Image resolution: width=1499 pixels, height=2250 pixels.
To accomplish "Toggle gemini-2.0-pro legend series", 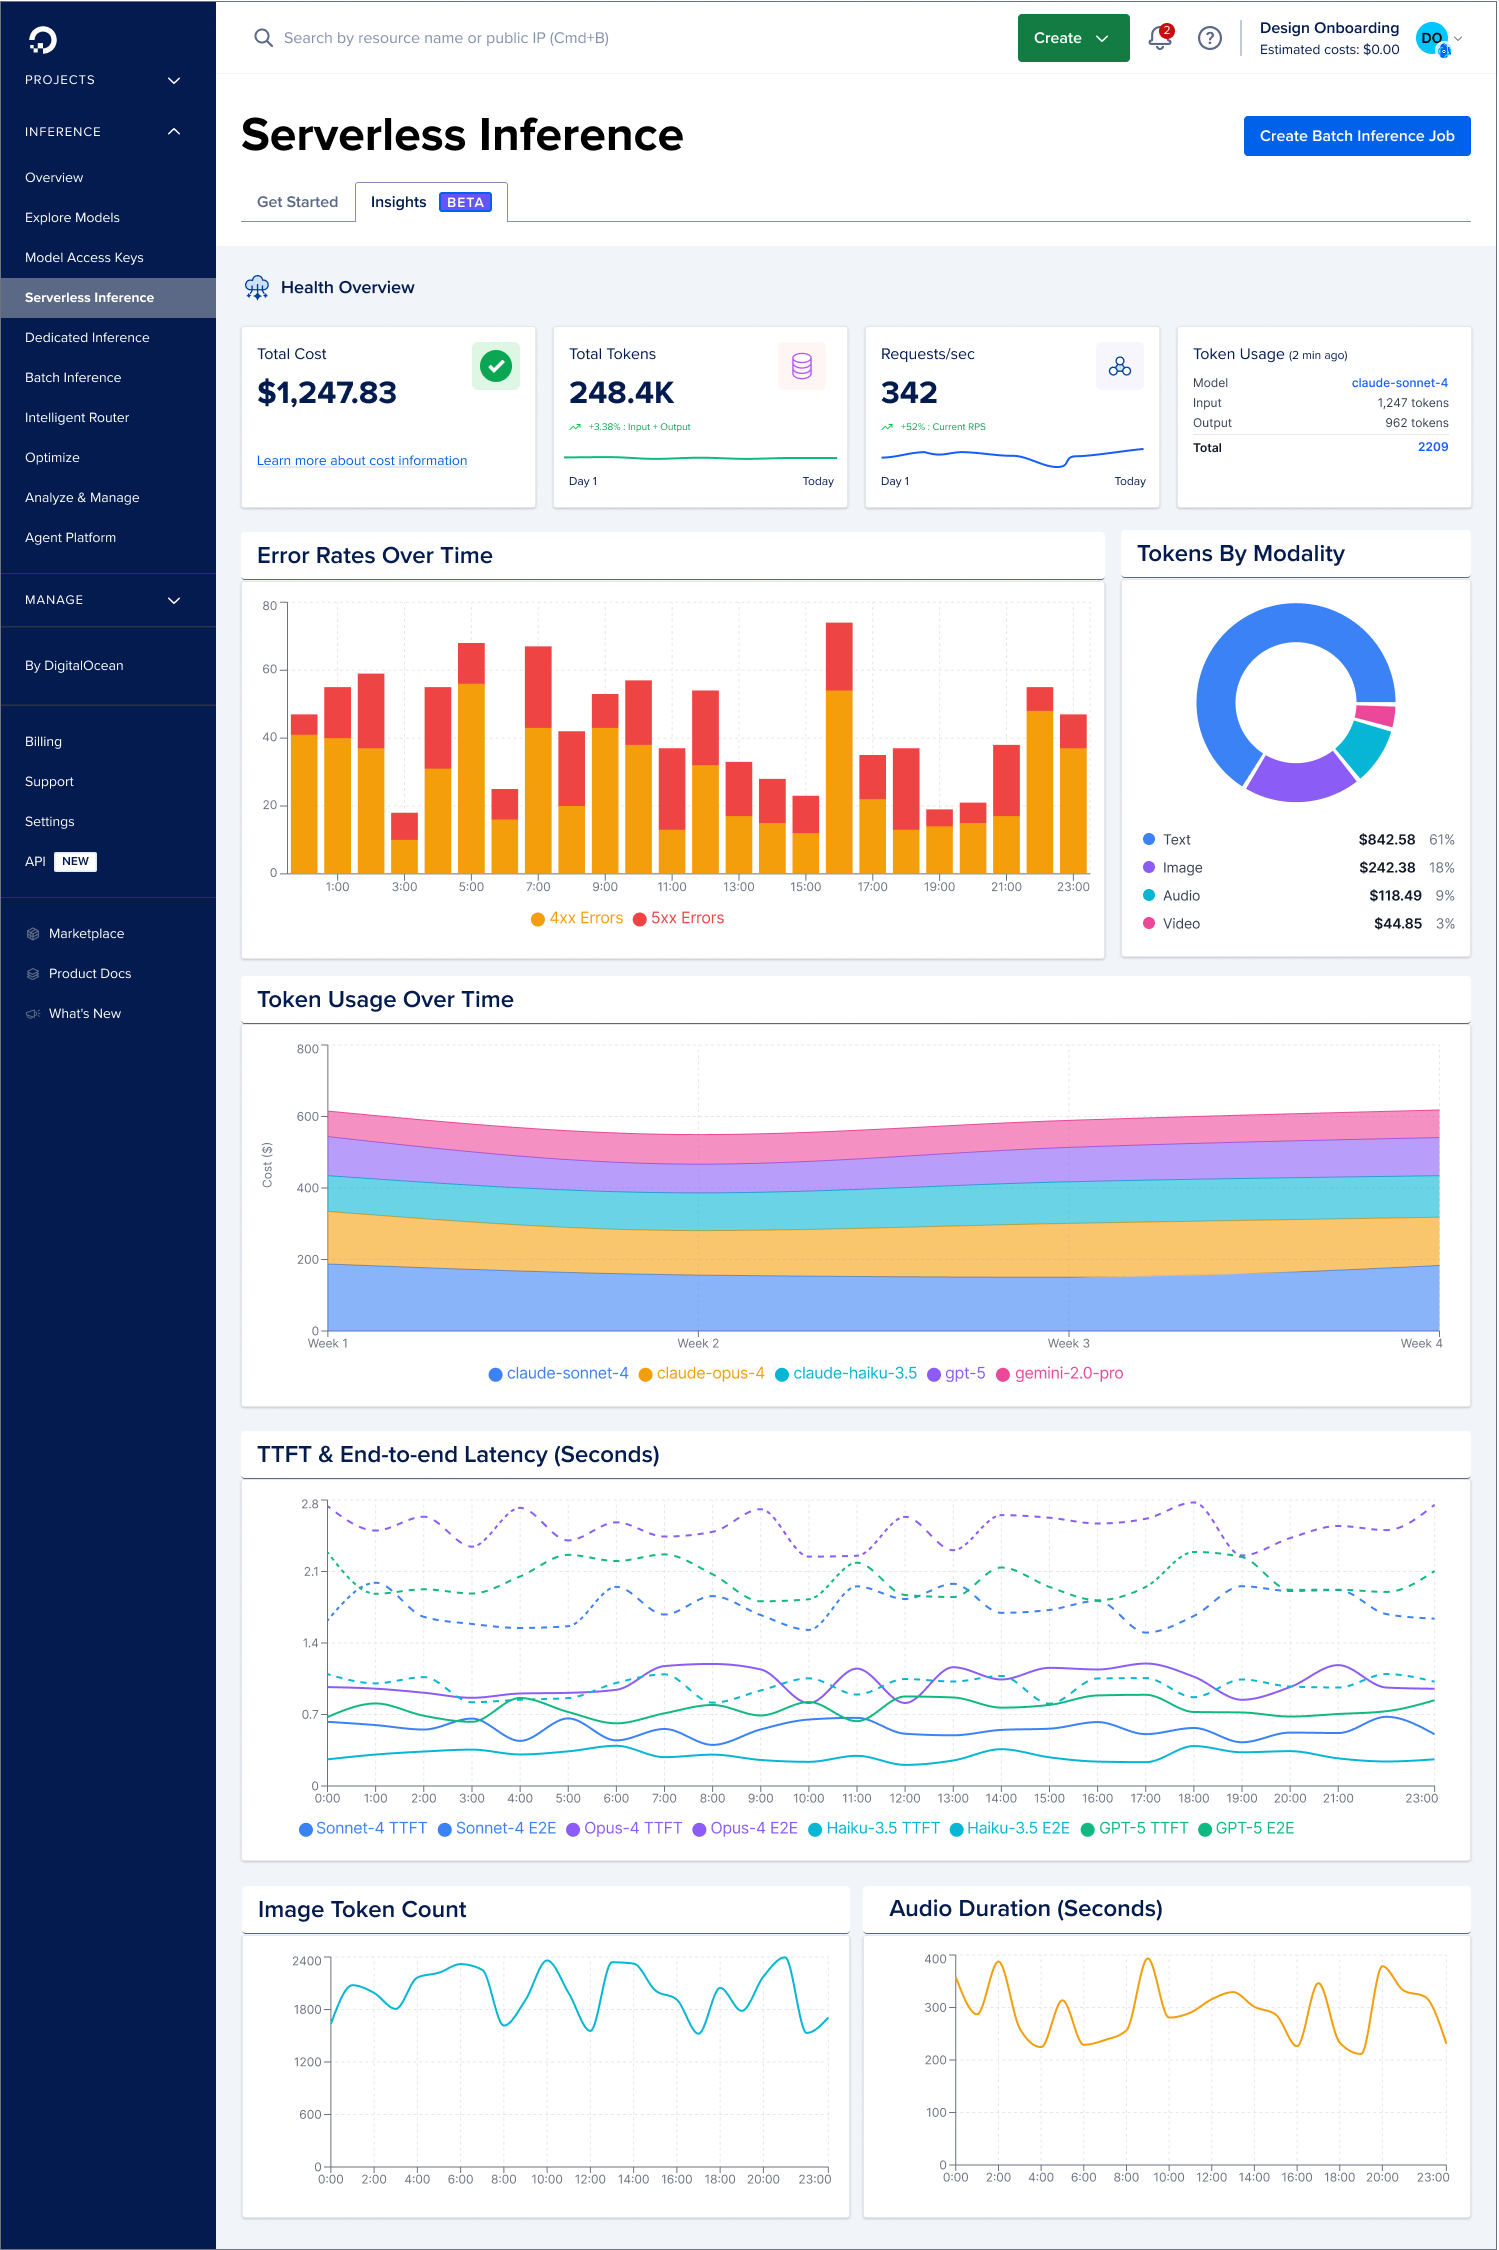I will 1059,1374.
